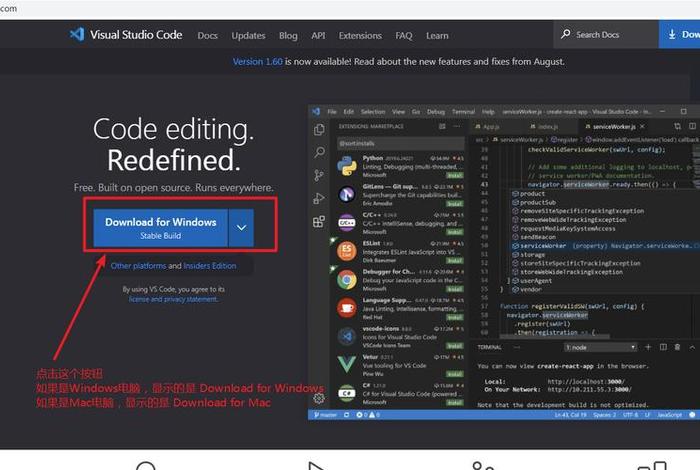
Task: Open the Other platforms link
Action: coord(138,266)
